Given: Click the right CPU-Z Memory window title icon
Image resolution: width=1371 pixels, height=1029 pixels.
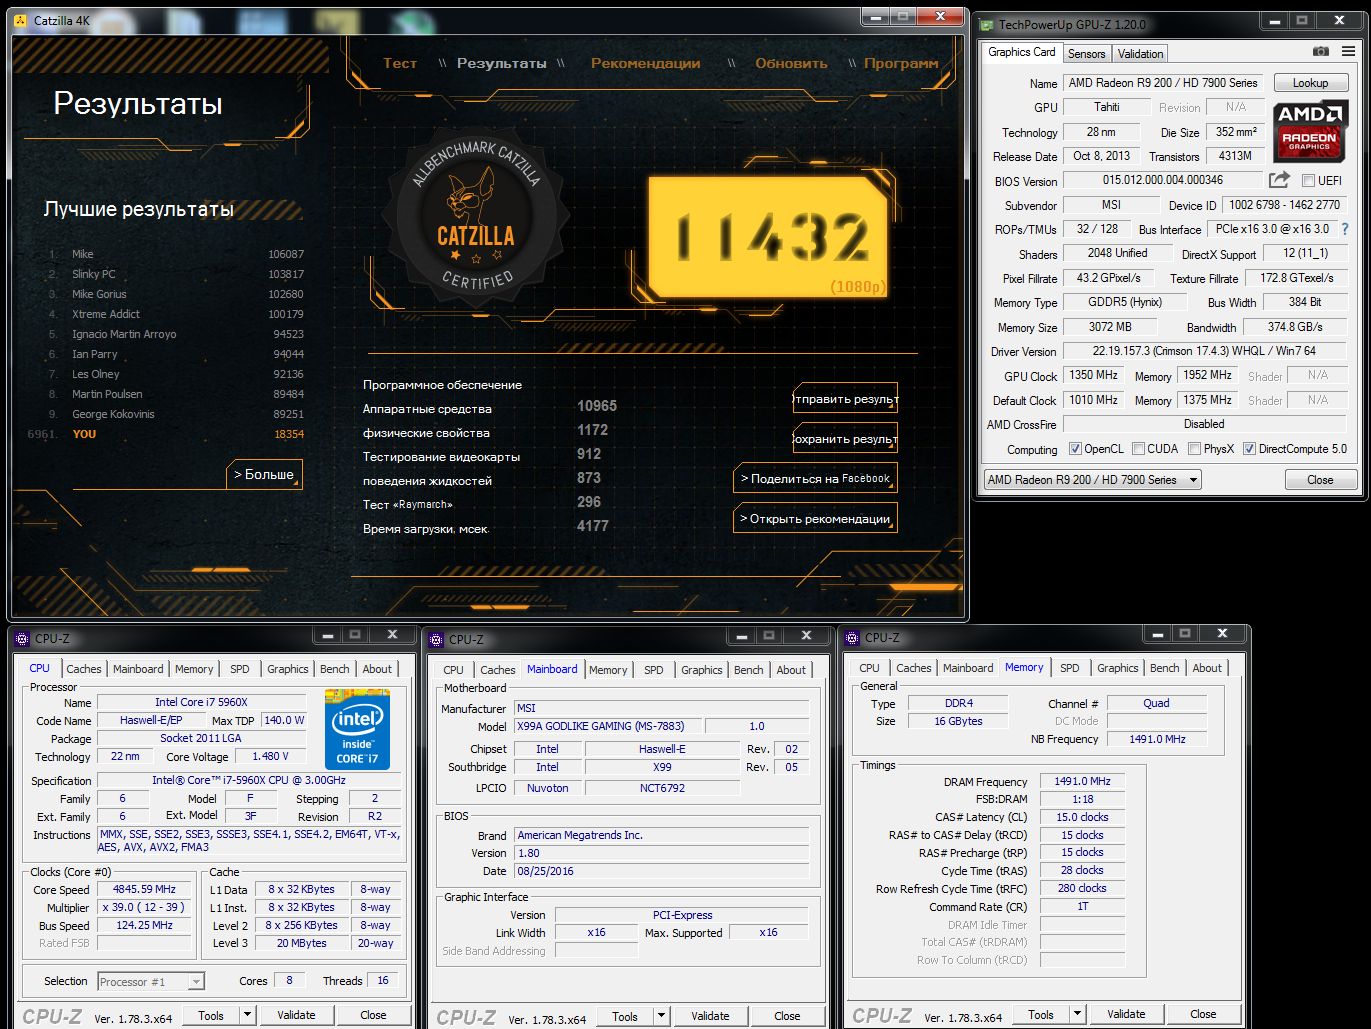Looking at the screenshot, I should coord(853,637).
